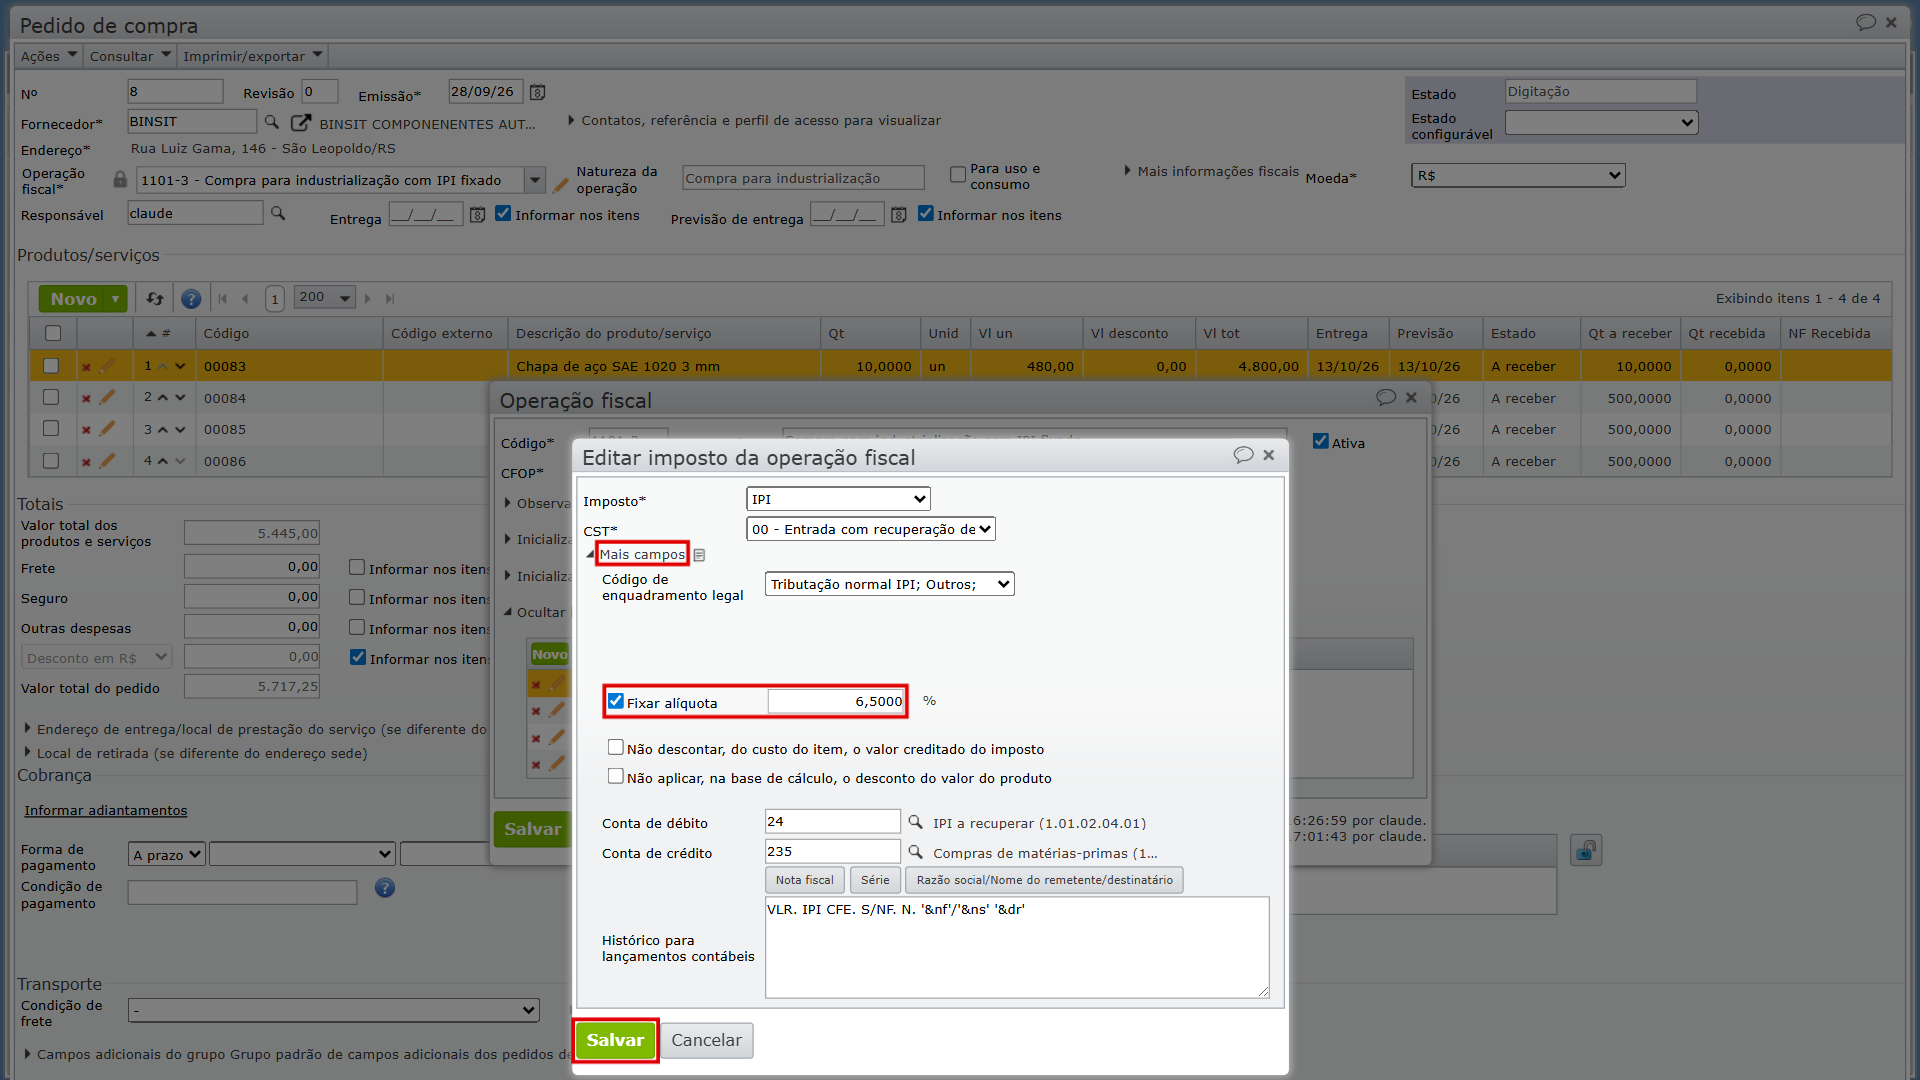Check Não descontar do custo do item
The image size is (1920, 1080).
tap(616, 747)
